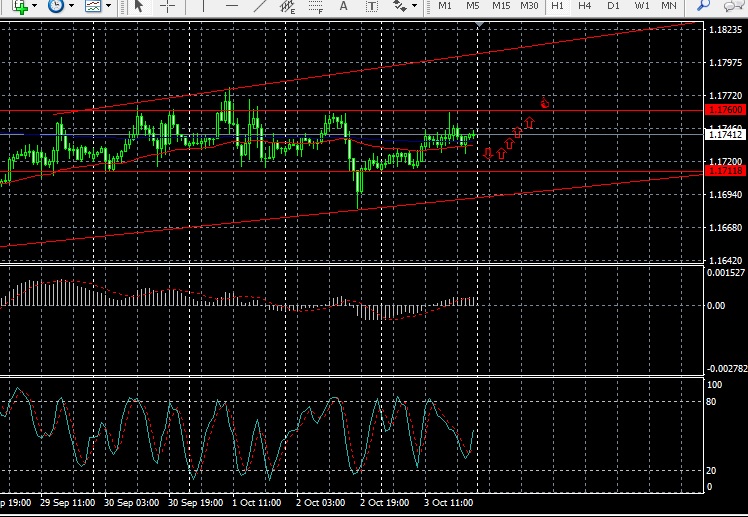
Task: Pick the Vertical Line drawing tool
Action: point(201,6)
